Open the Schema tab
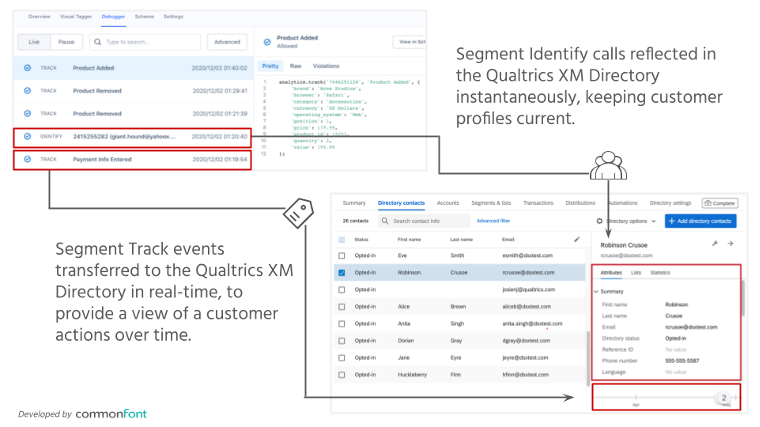This screenshot has width=760, height=427. tap(144, 16)
